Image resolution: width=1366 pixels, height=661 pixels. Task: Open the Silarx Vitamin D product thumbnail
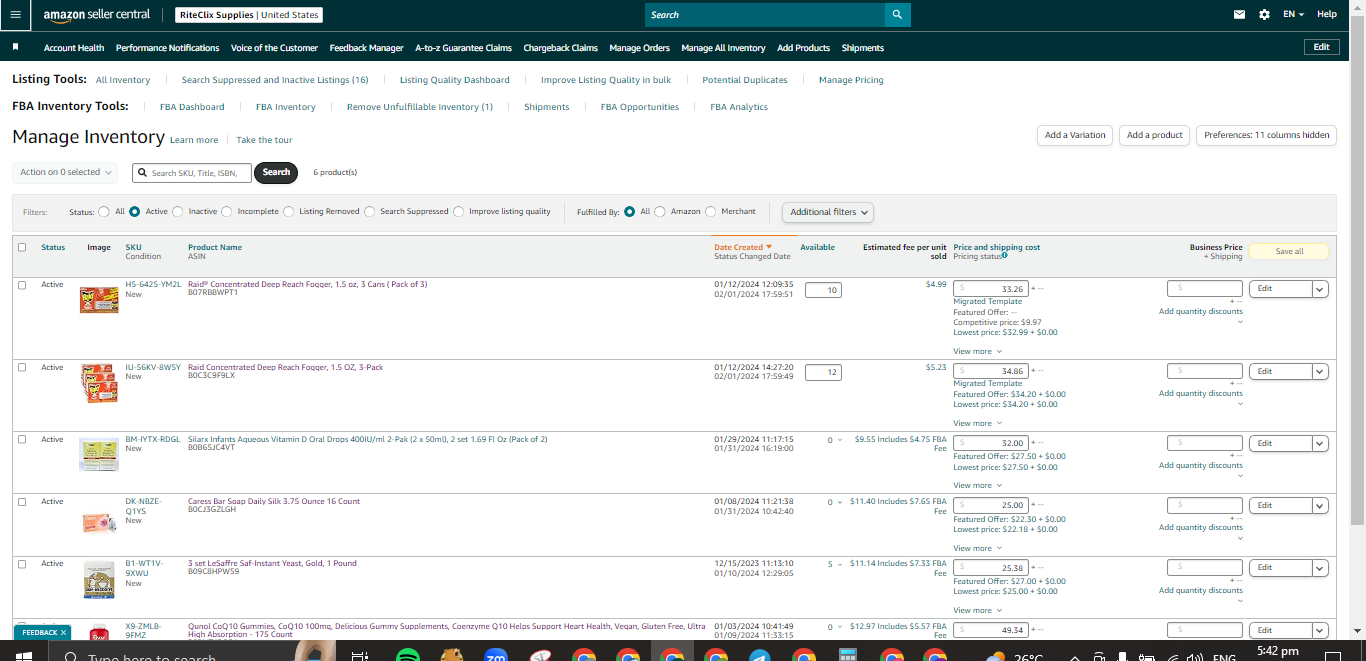tap(99, 455)
